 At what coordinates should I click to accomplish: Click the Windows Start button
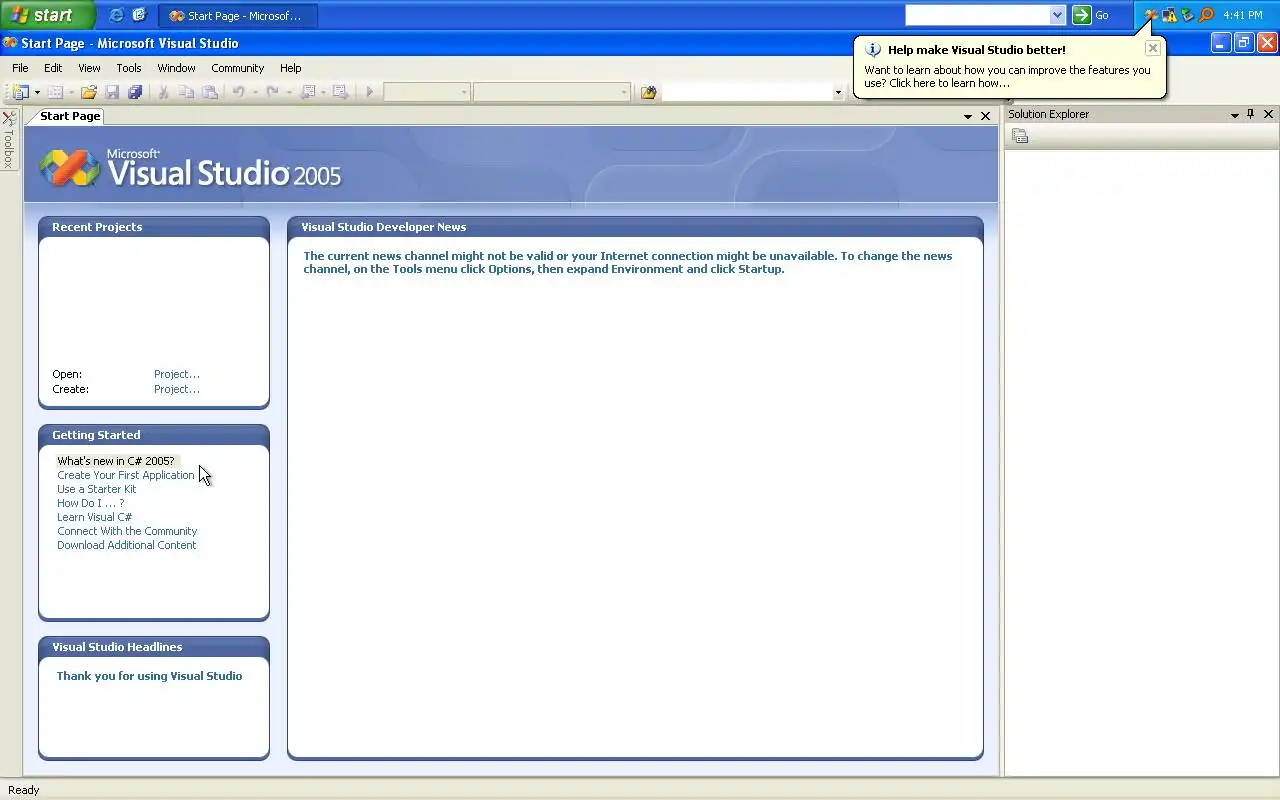47,15
